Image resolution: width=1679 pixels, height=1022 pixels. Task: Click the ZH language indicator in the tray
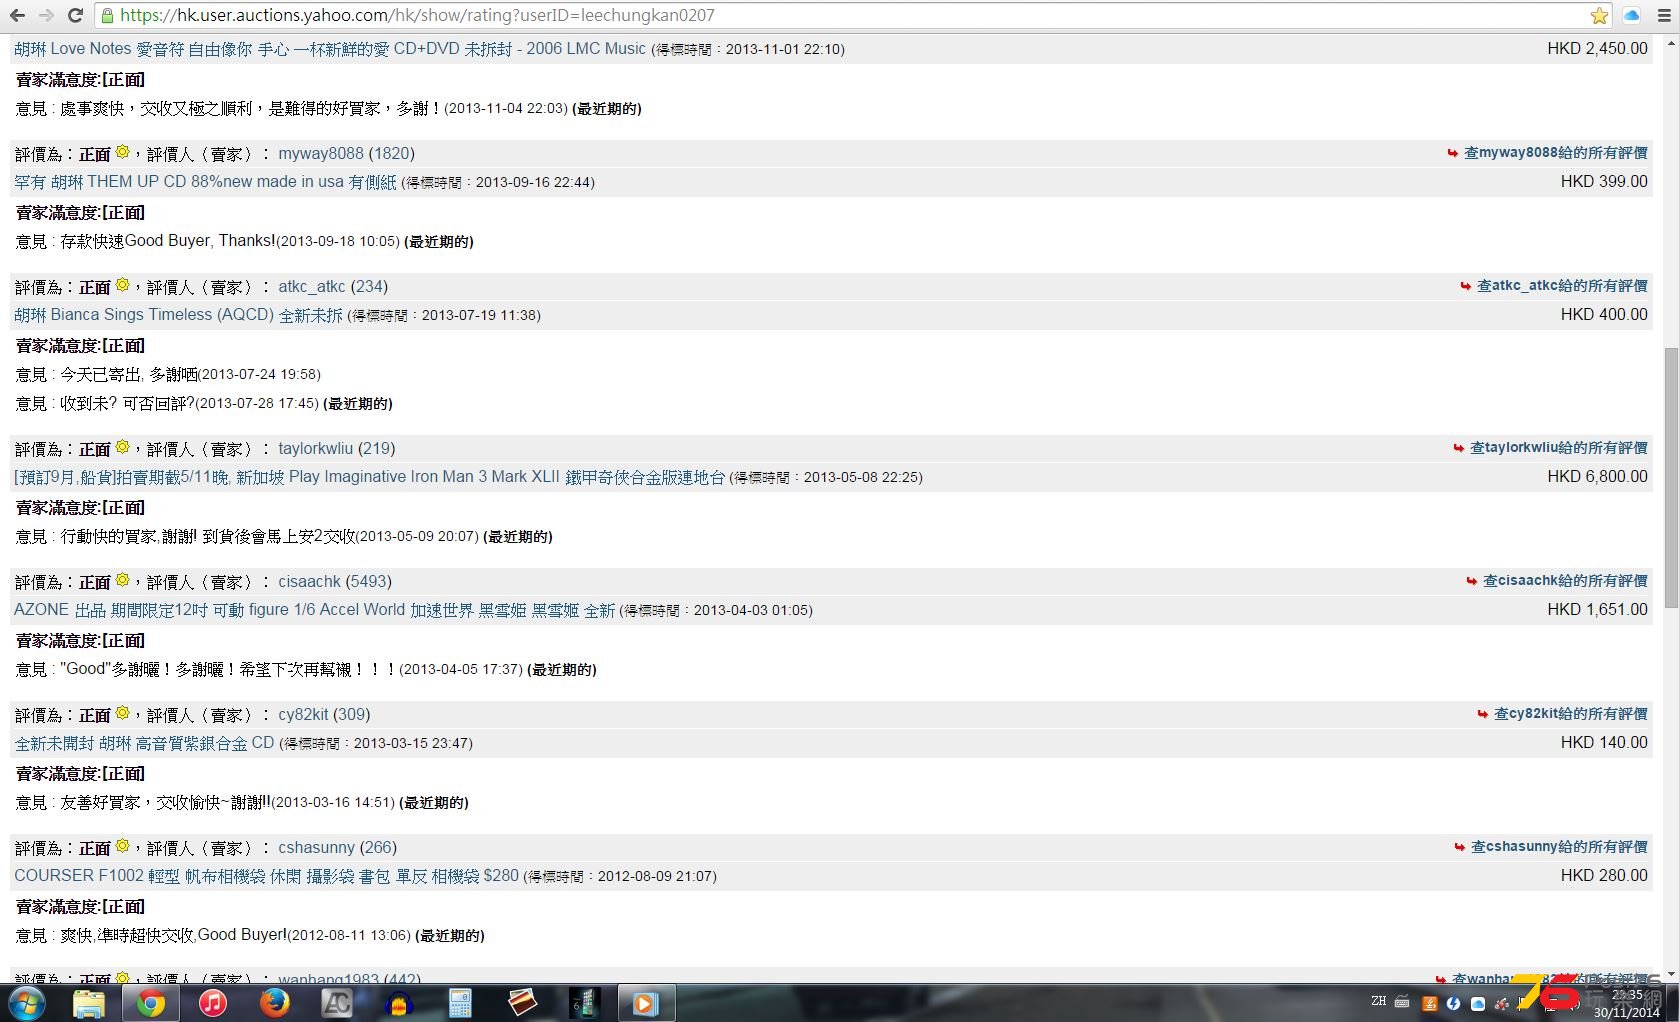(1379, 1001)
